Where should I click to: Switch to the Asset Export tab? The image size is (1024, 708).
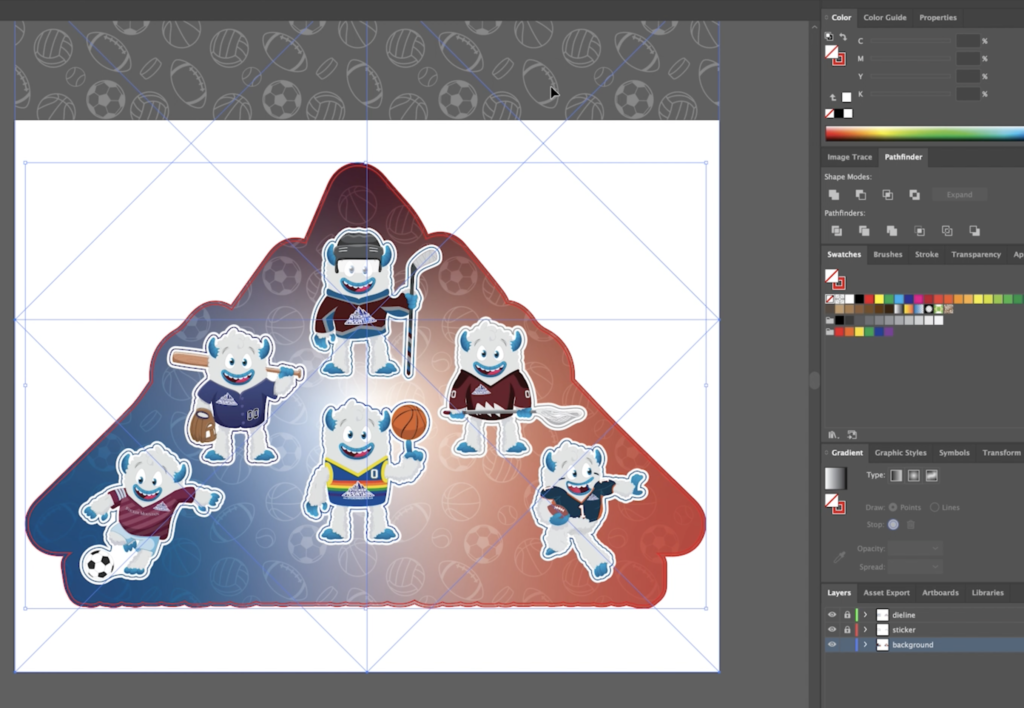coord(886,593)
